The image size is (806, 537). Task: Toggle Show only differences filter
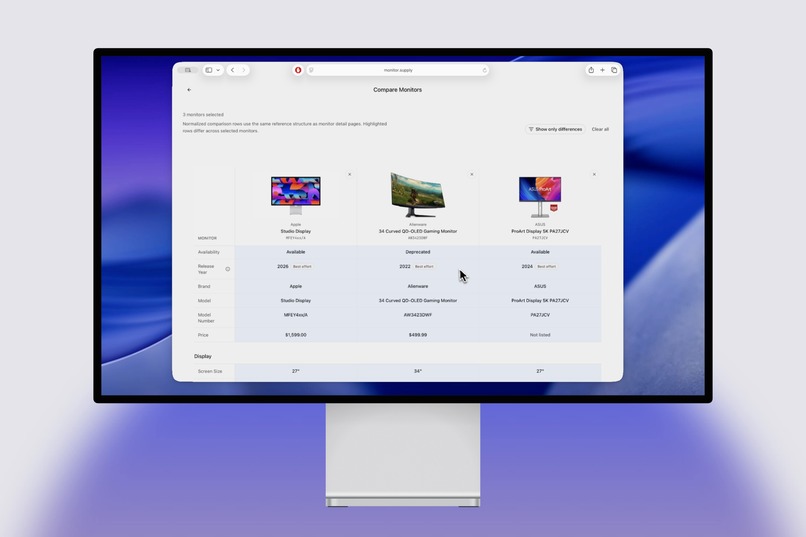point(555,129)
